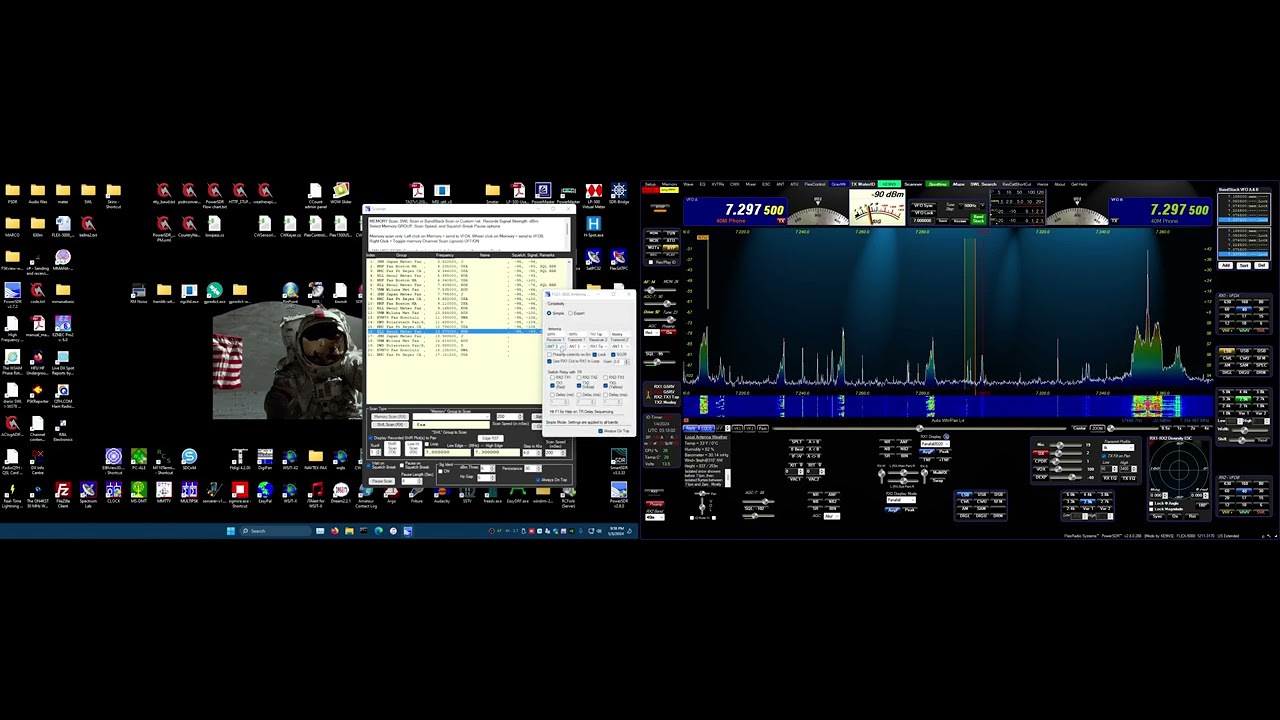Launch MULTIPSK from the desktop

tap(189, 490)
